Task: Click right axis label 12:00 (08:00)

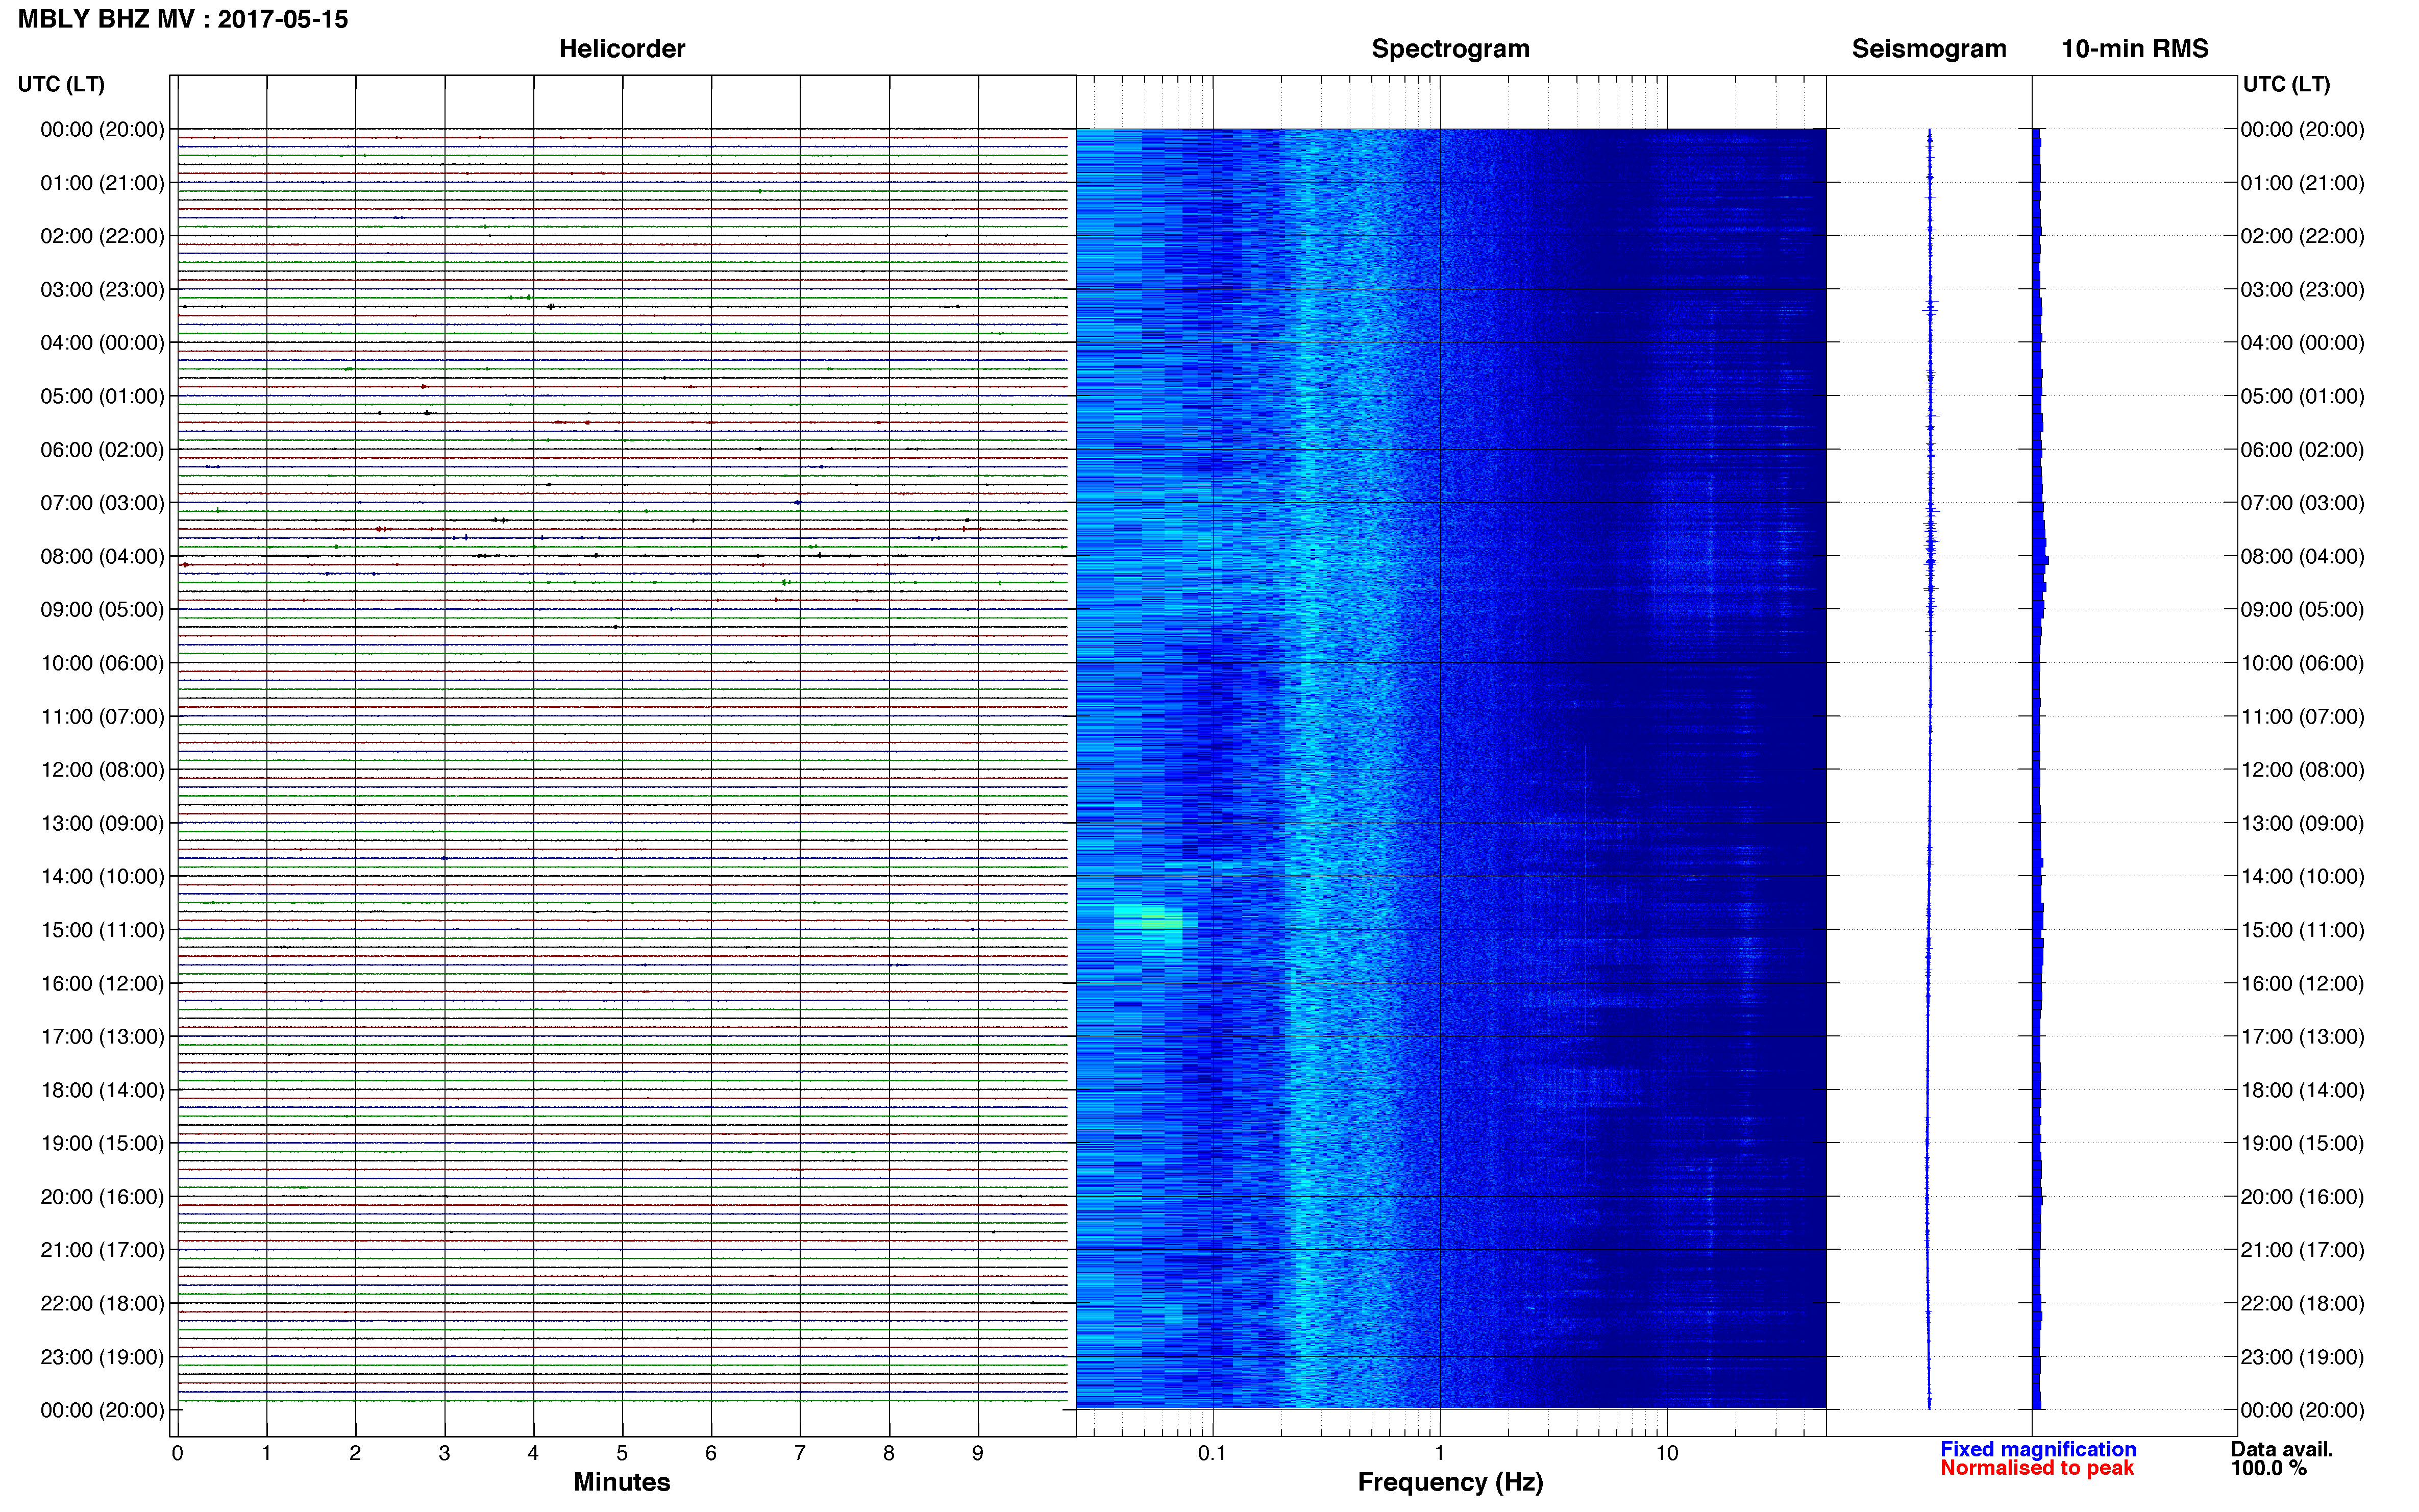Action: [2302, 770]
